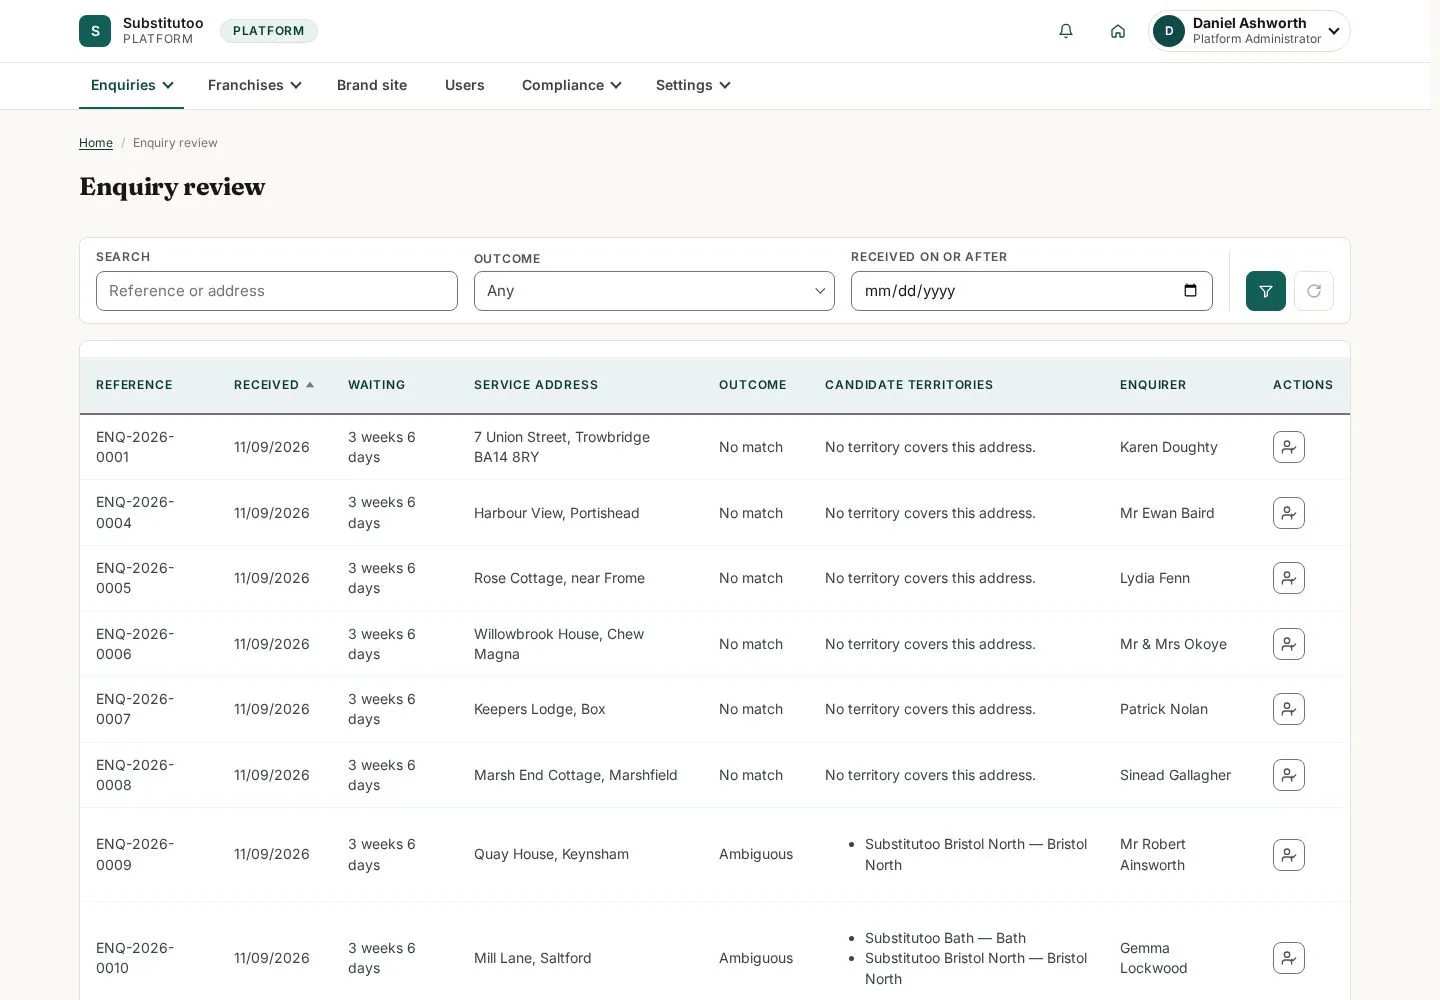Click enquirer name Mr Ewan Baird
This screenshot has height=1000, width=1440.
tap(1167, 513)
